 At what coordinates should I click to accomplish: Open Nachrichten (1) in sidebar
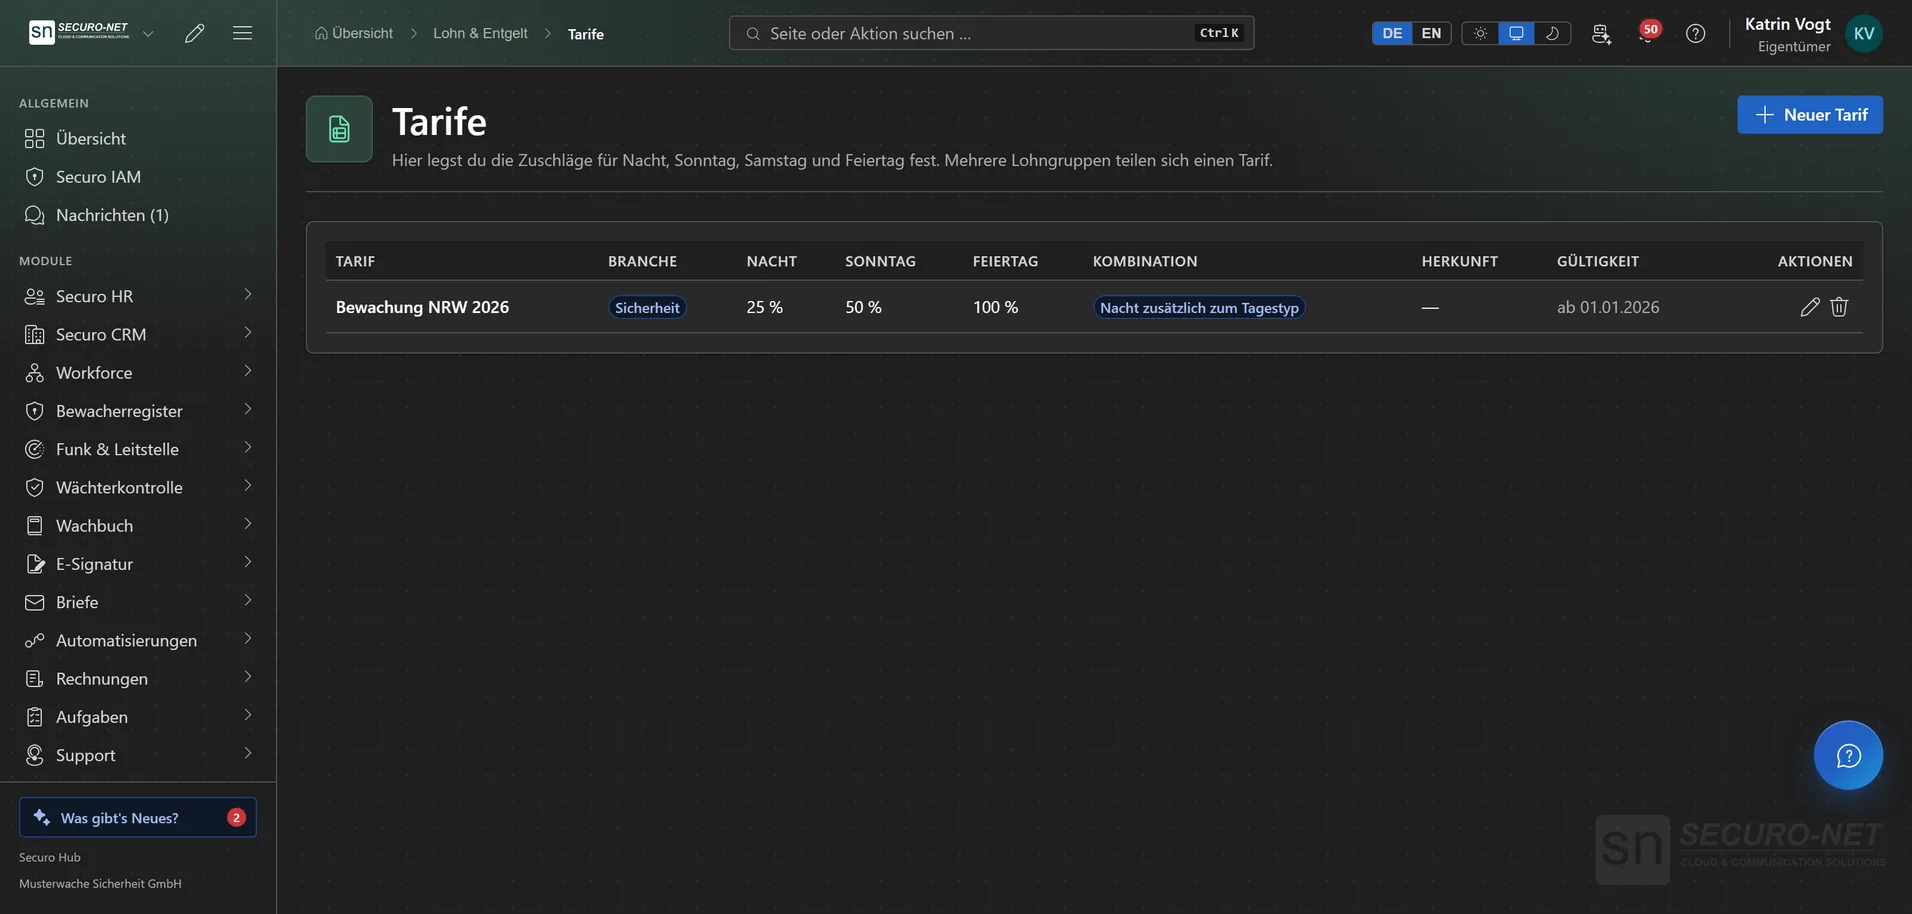[138, 215]
